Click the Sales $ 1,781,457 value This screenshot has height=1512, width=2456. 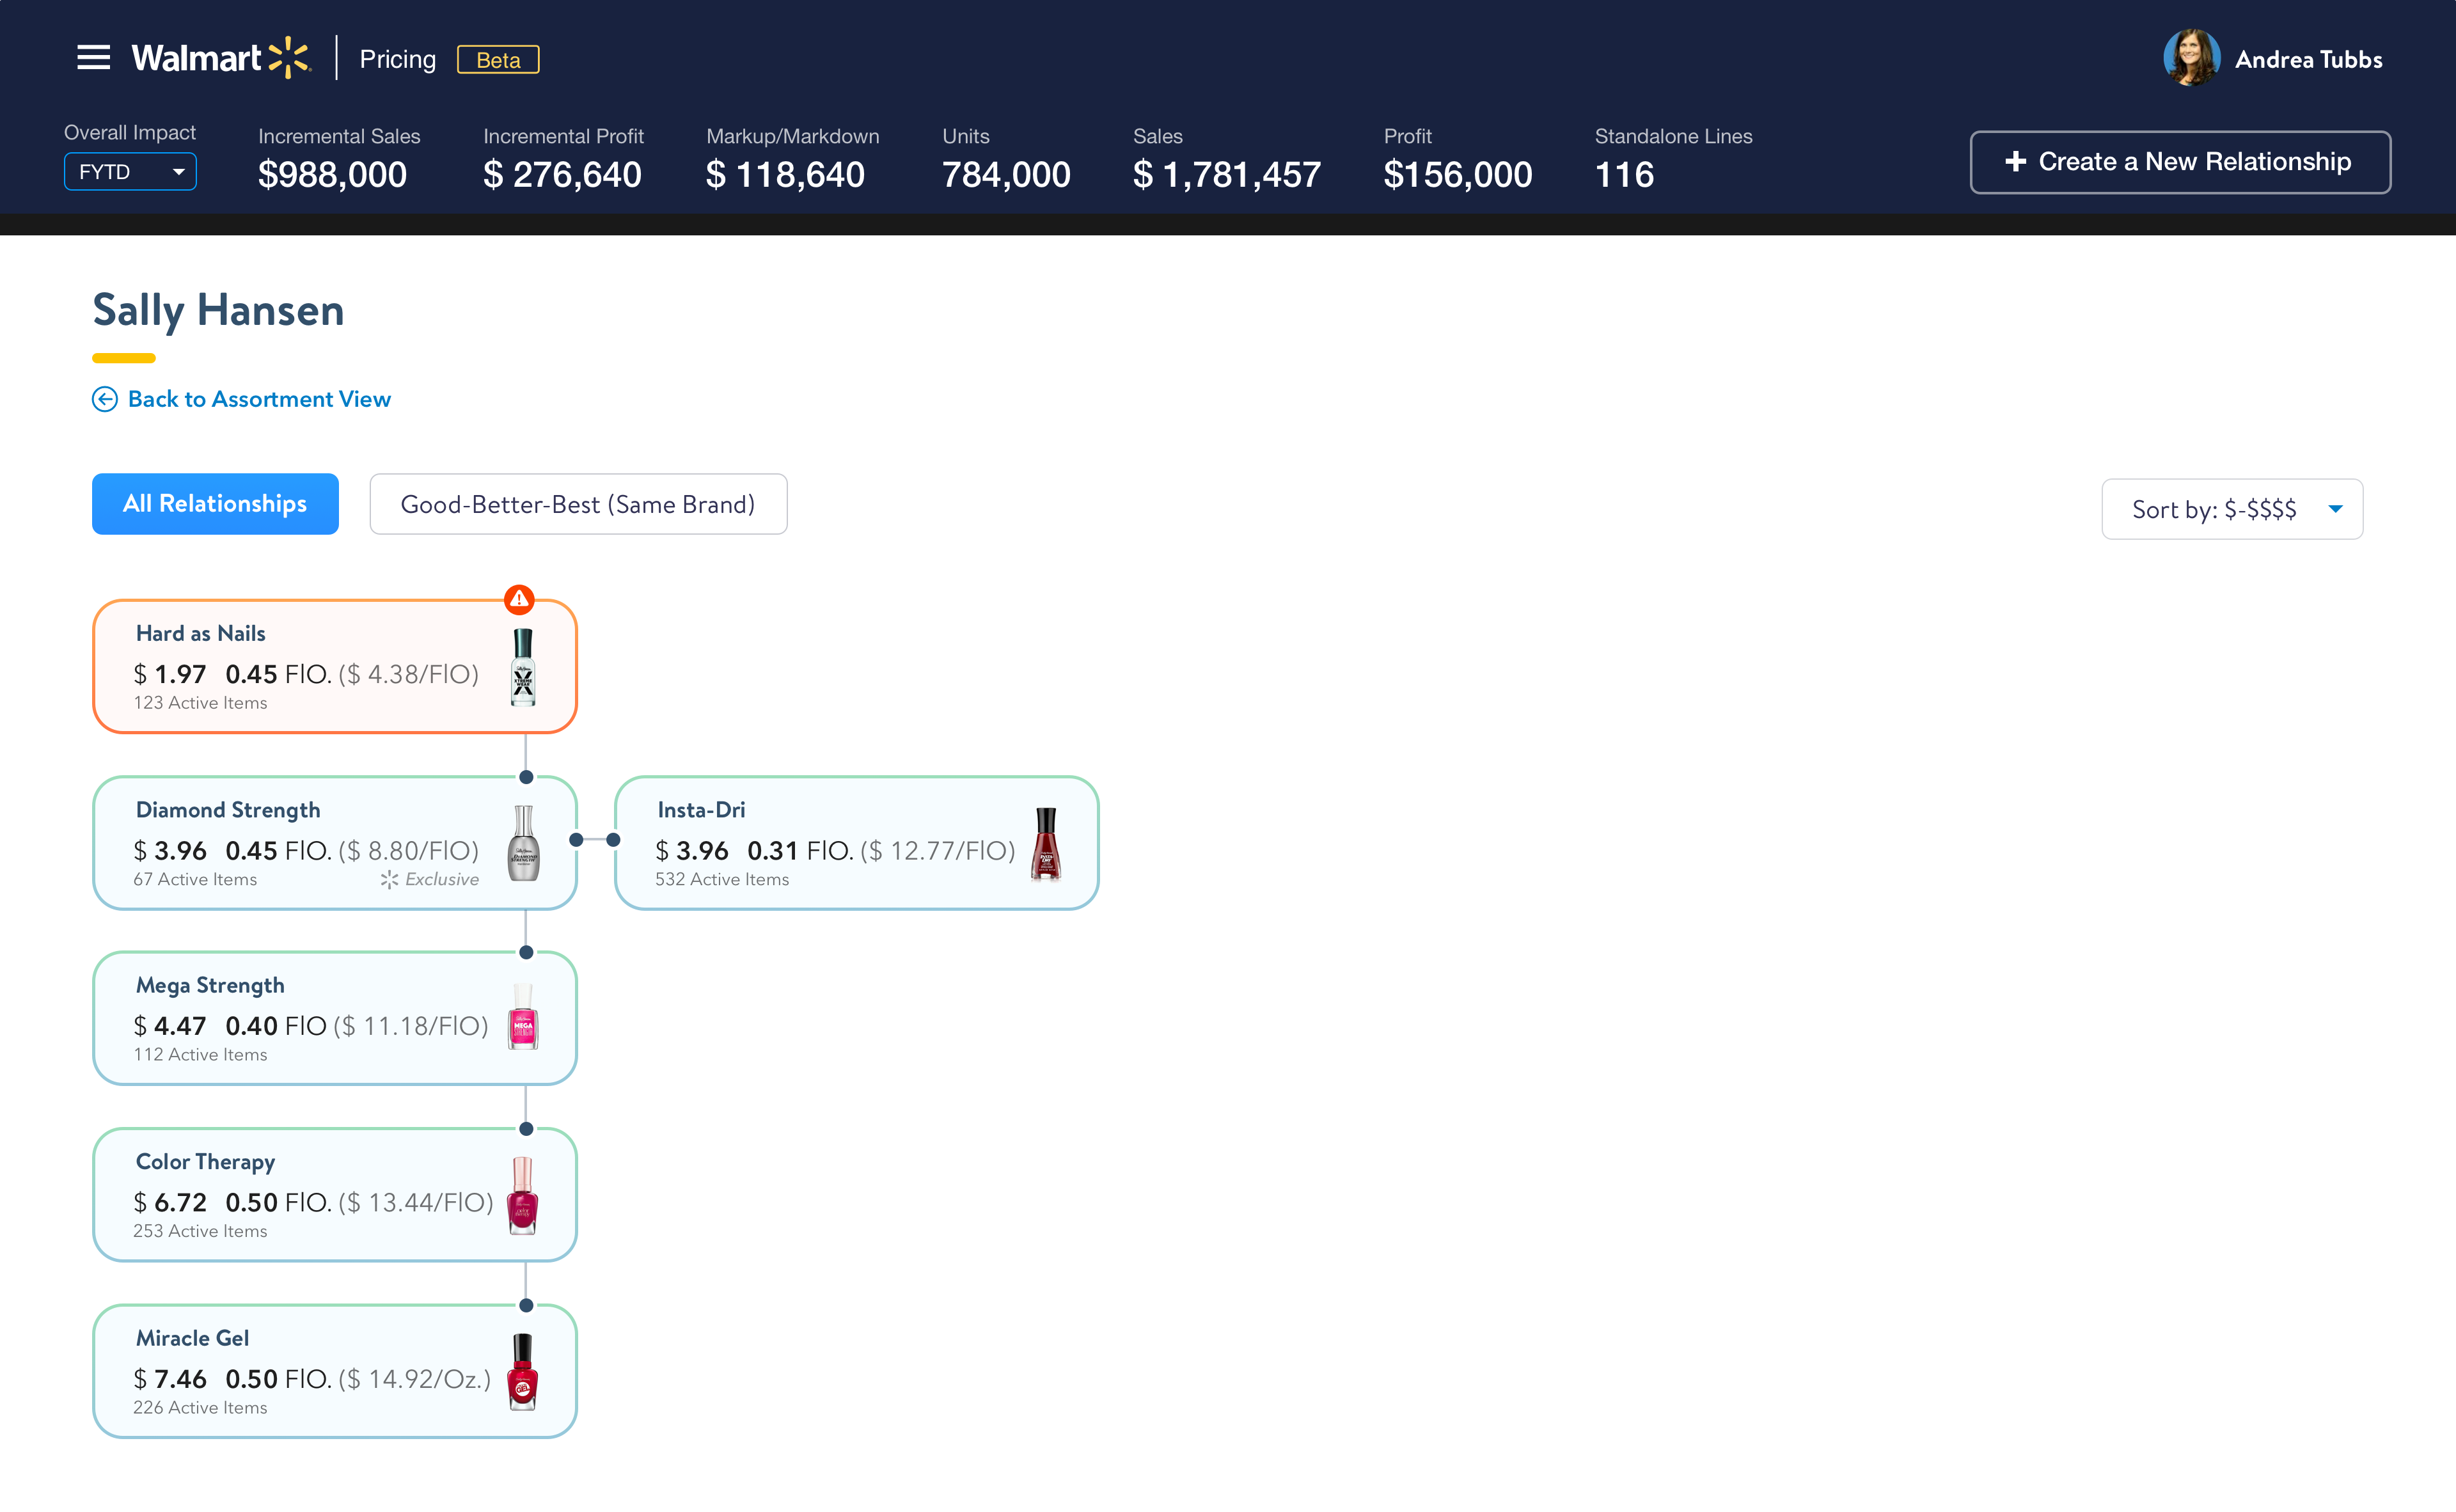point(1227,175)
